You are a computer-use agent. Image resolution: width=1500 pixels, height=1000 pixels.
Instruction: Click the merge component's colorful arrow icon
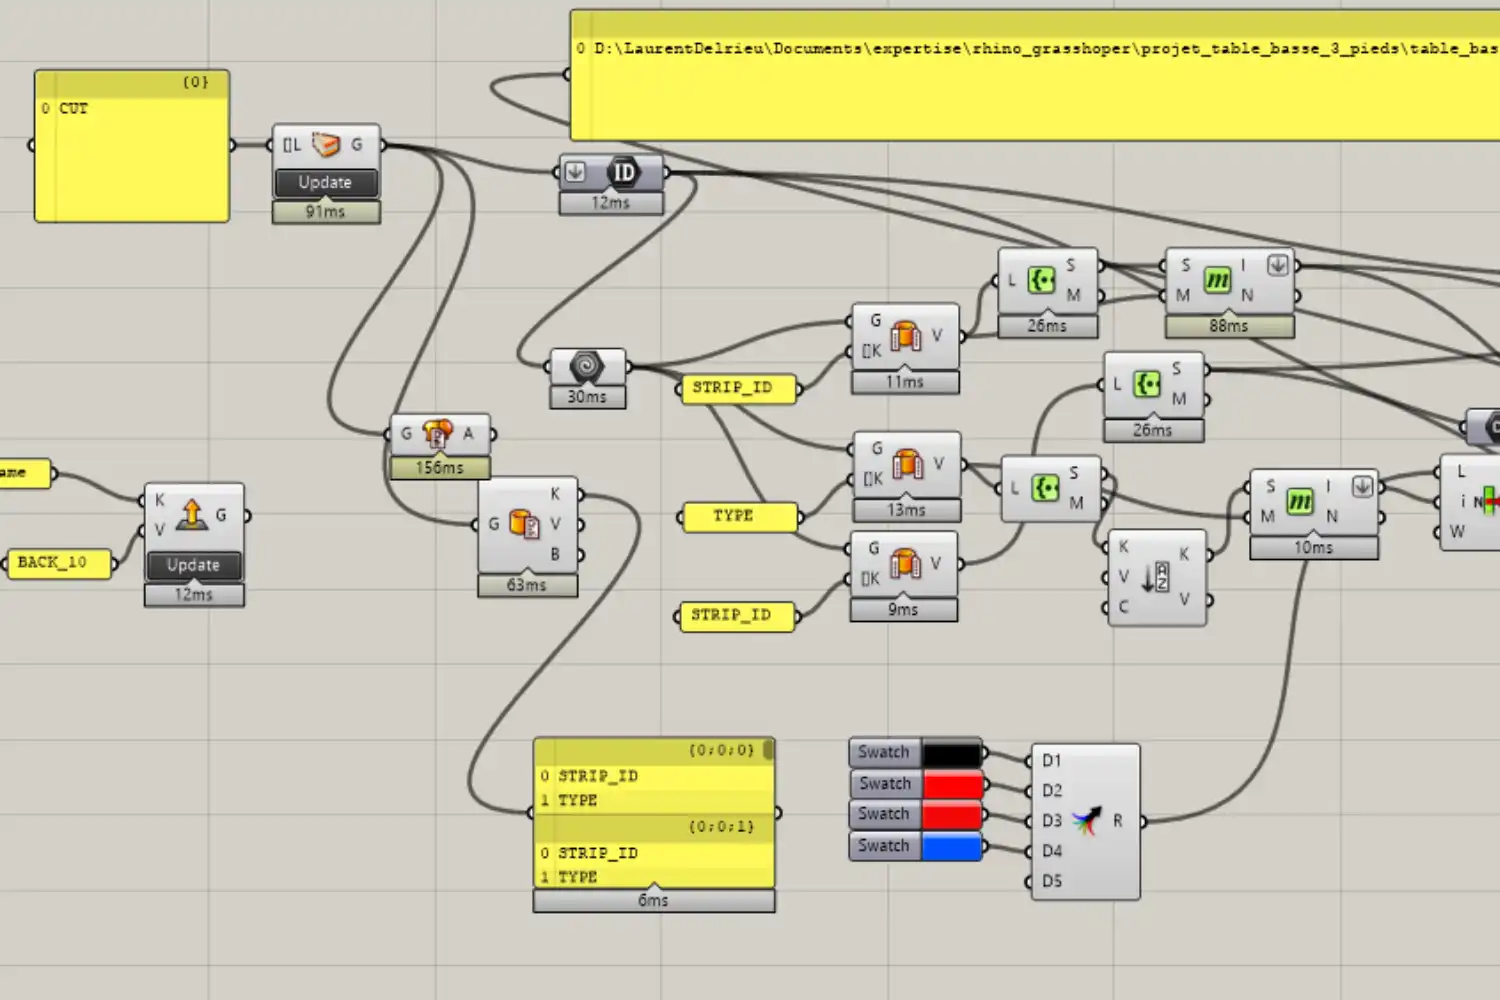click(x=1086, y=821)
